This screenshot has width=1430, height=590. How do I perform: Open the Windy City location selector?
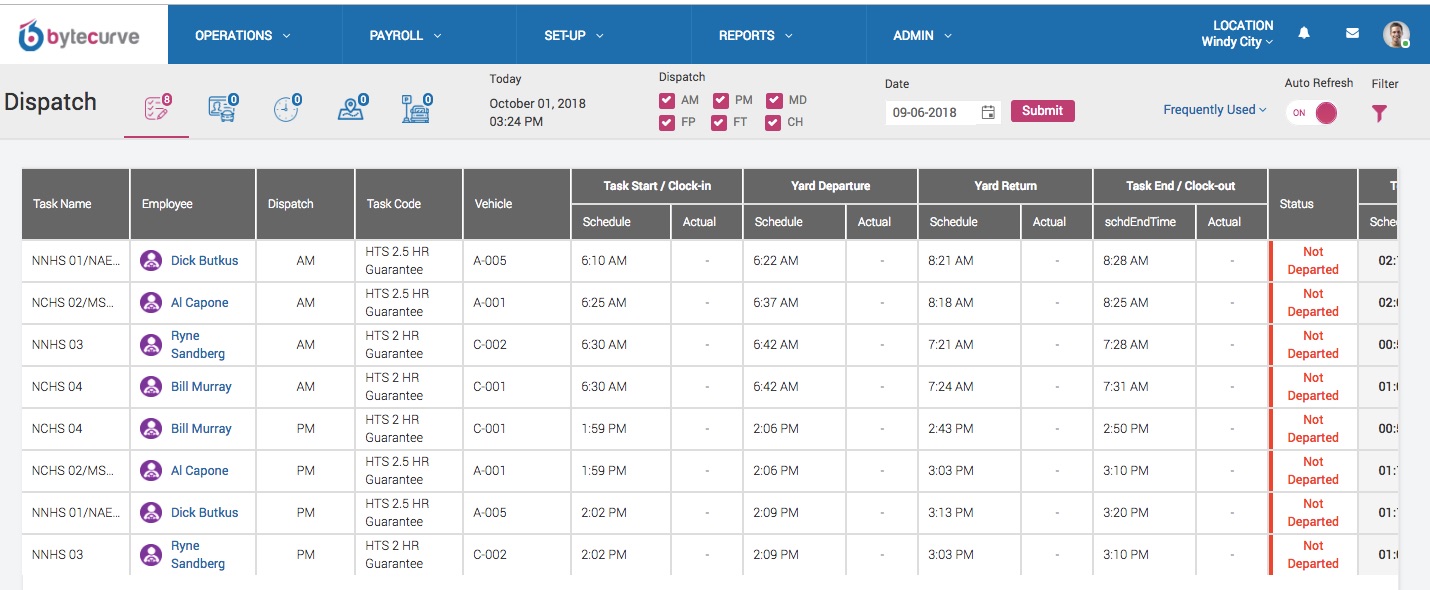click(1237, 40)
